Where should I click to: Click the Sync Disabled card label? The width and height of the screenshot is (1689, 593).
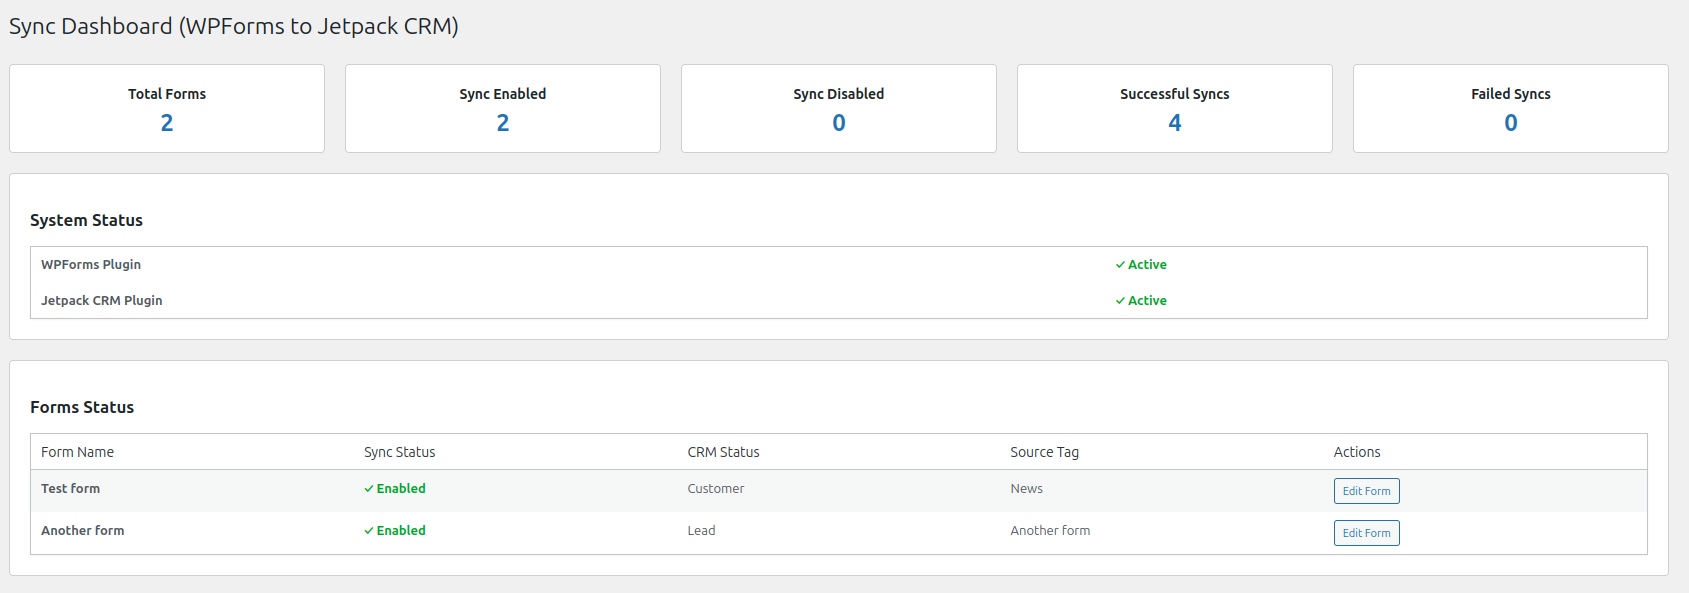pyautogui.click(x=839, y=94)
